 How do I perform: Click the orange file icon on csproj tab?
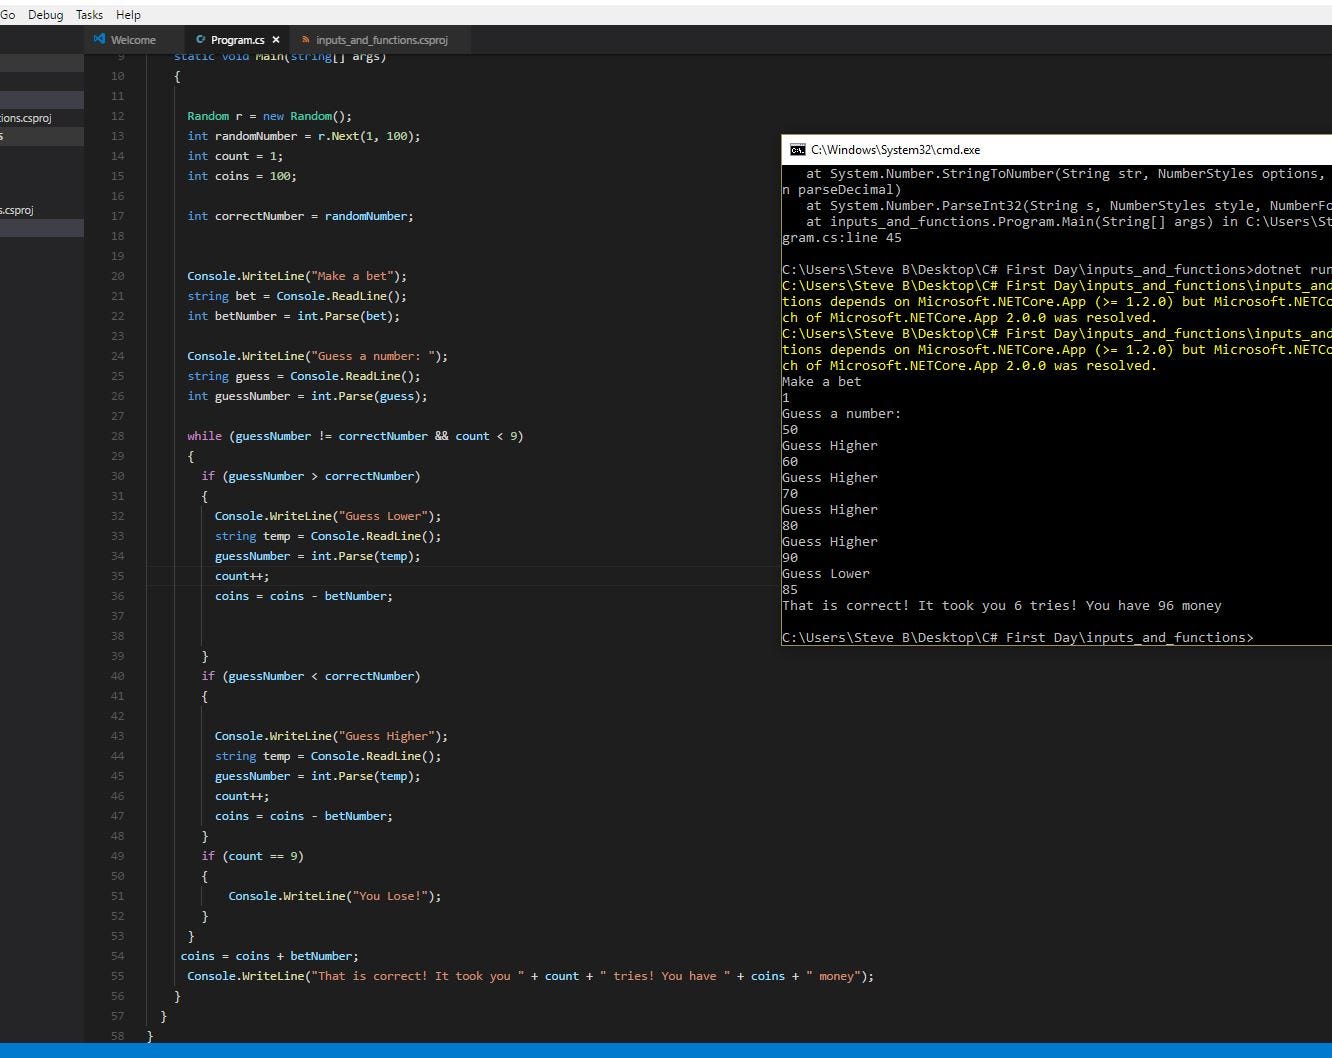pos(306,40)
